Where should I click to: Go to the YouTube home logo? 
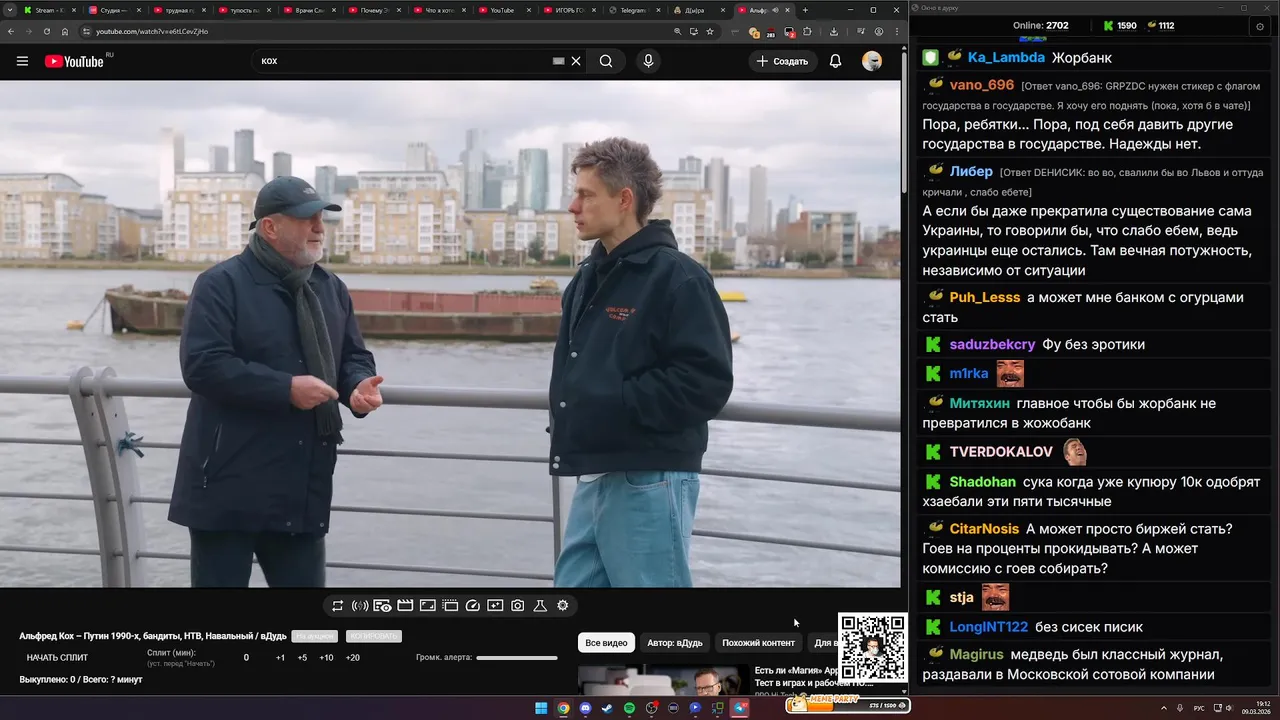tap(74, 61)
